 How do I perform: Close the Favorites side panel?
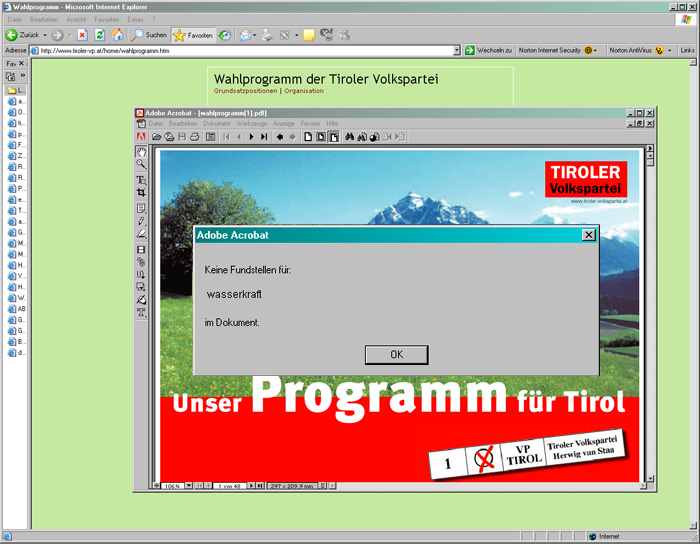pos(21,63)
